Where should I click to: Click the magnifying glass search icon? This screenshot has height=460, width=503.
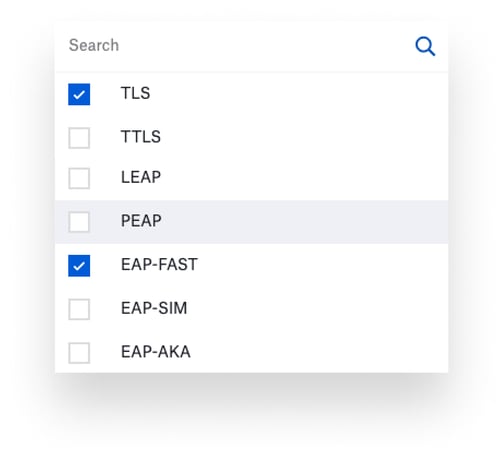click(x=425, y=46)
